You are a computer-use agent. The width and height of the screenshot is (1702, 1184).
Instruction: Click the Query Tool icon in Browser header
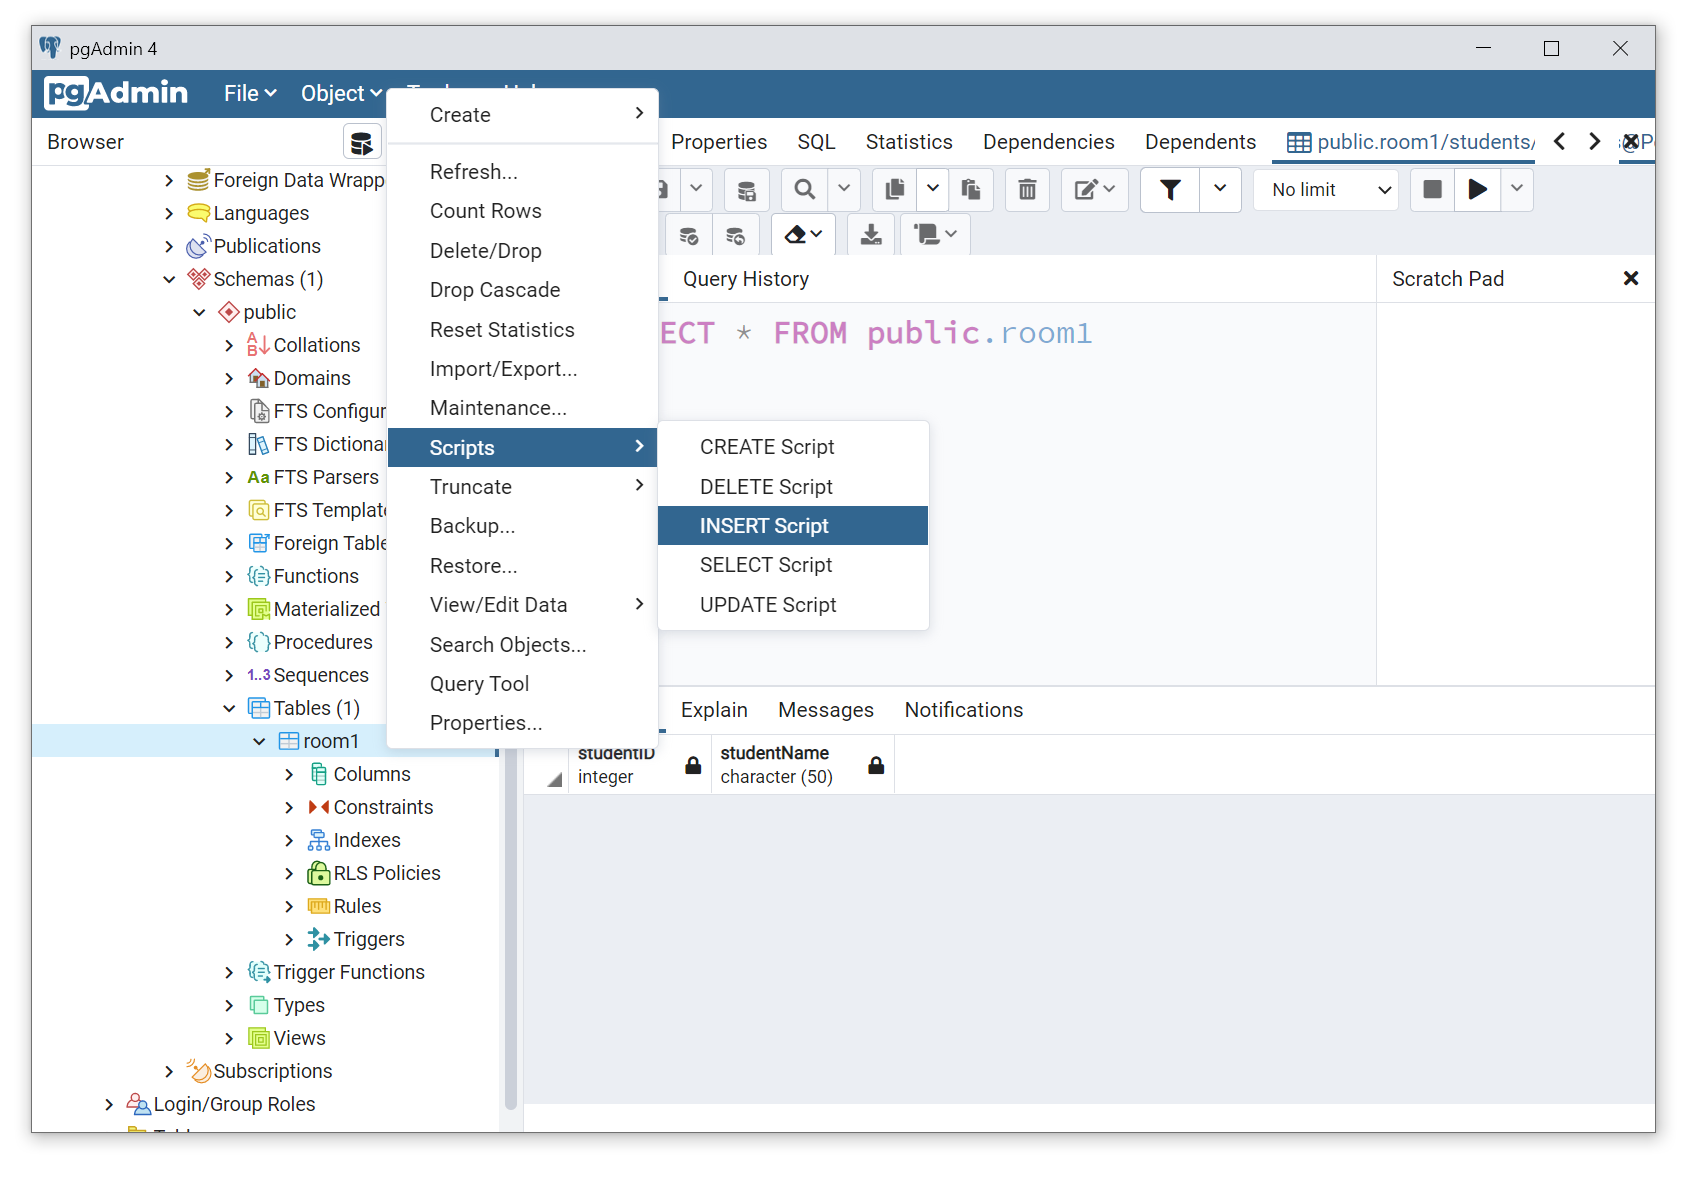pos(362,142)
